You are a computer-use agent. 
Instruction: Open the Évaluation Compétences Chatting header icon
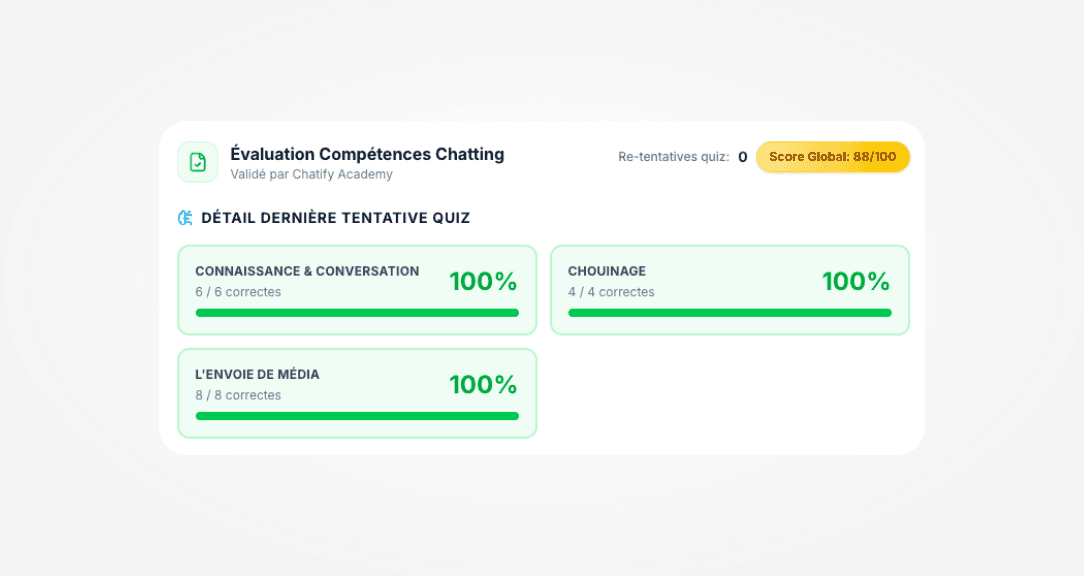coord(197,162)
